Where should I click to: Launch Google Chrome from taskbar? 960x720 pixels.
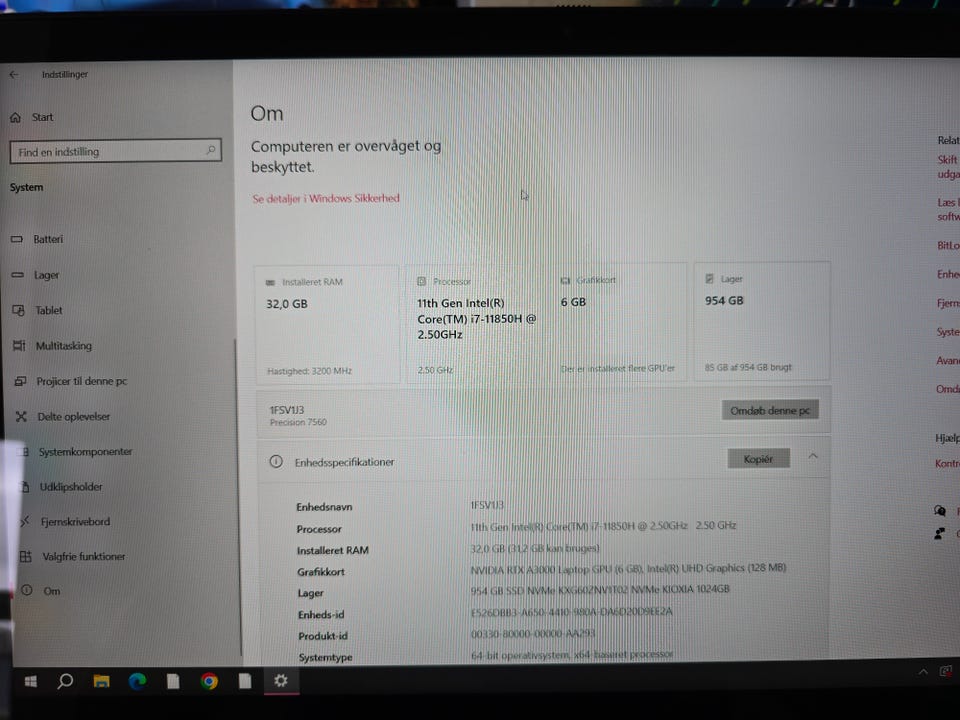[x=209, y=681]
